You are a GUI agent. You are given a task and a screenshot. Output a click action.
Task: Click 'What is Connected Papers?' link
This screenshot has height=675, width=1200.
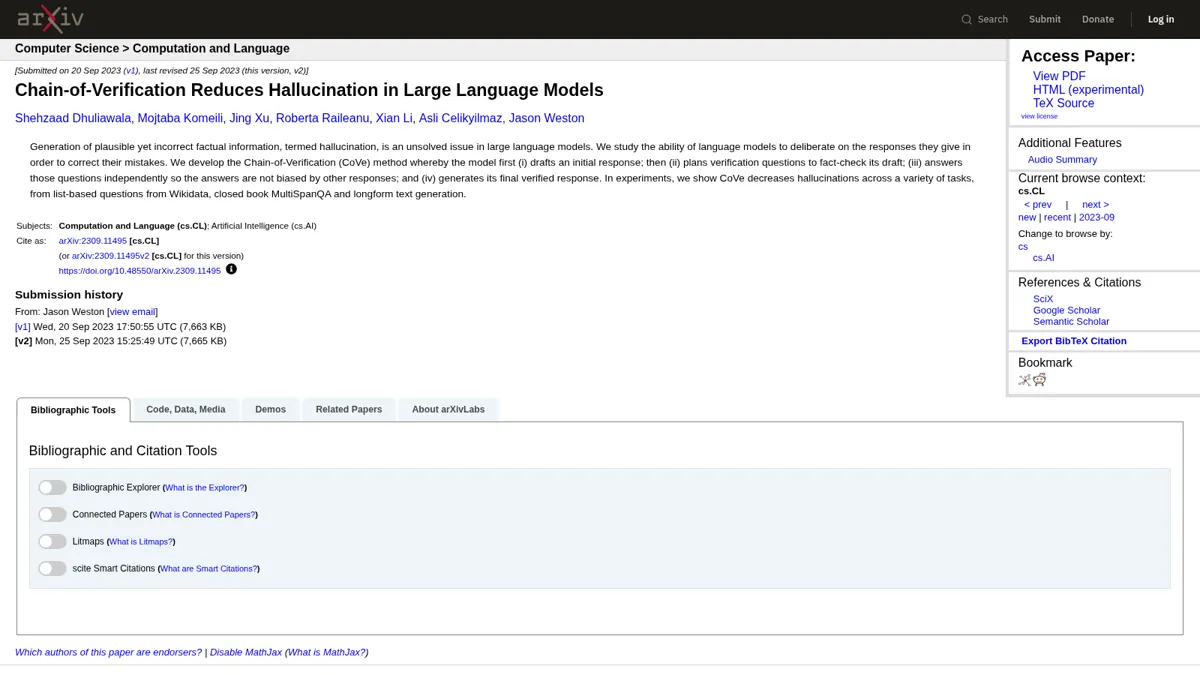tap(203, 515)
